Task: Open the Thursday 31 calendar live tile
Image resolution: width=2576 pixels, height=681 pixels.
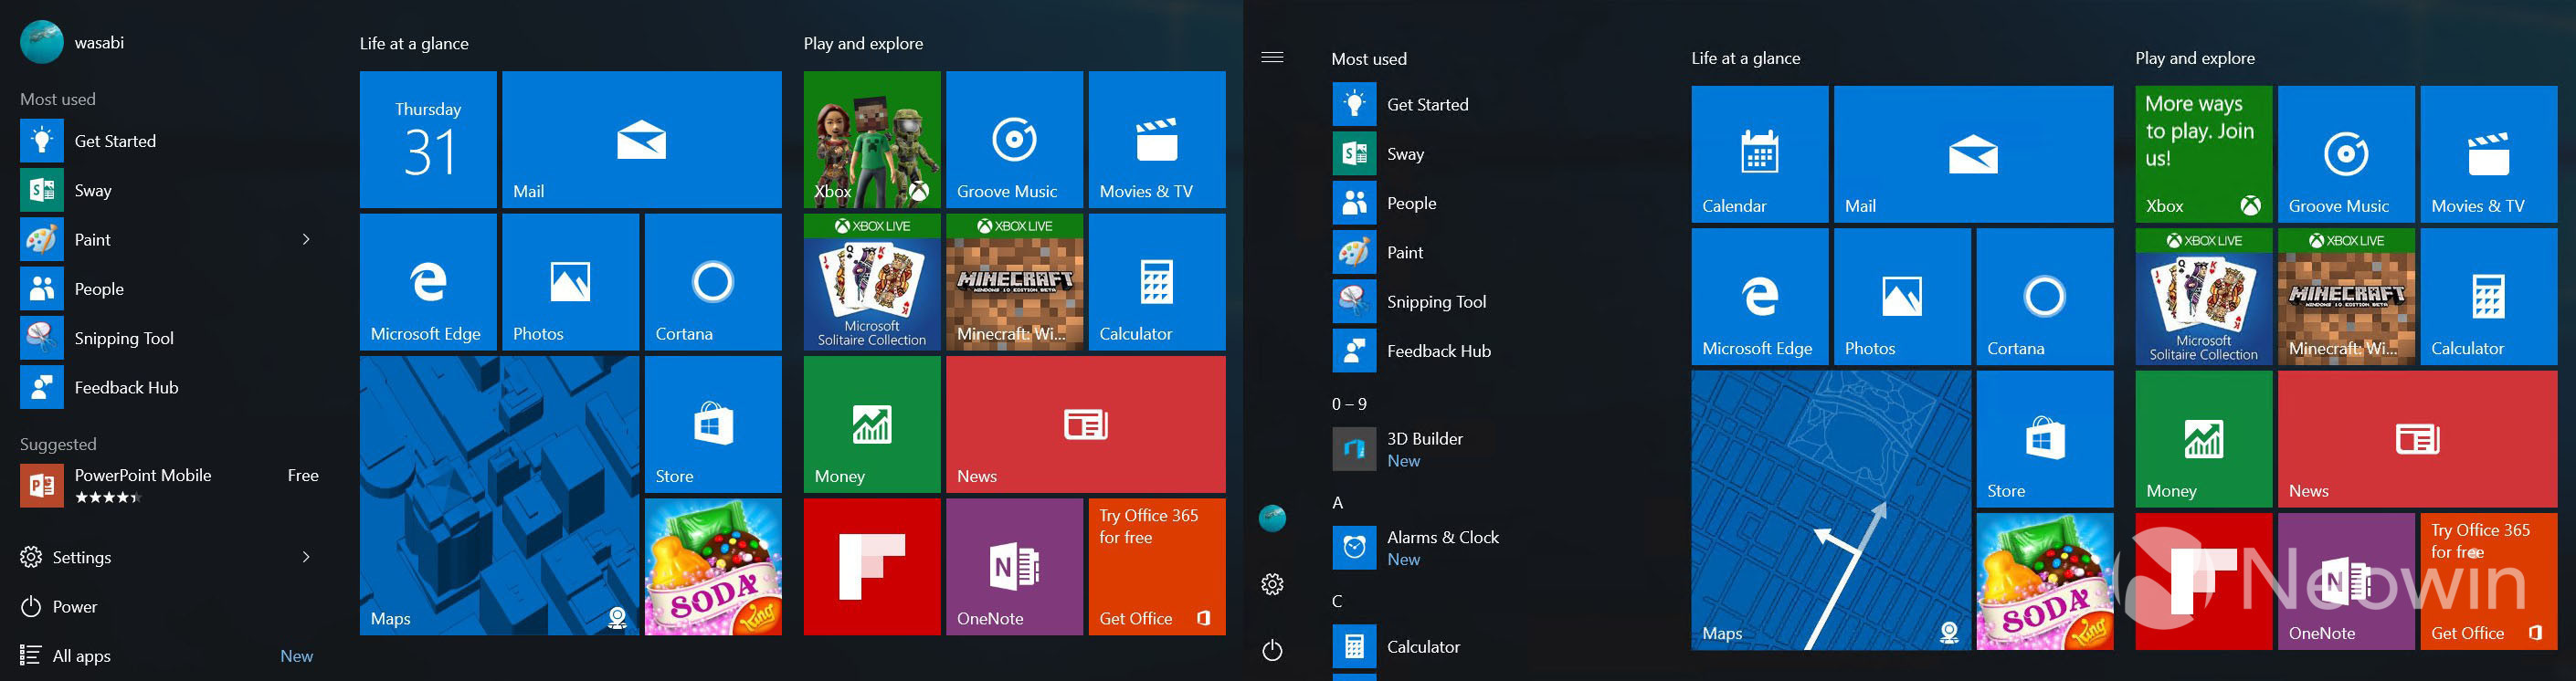Action: tap(428, 139)
